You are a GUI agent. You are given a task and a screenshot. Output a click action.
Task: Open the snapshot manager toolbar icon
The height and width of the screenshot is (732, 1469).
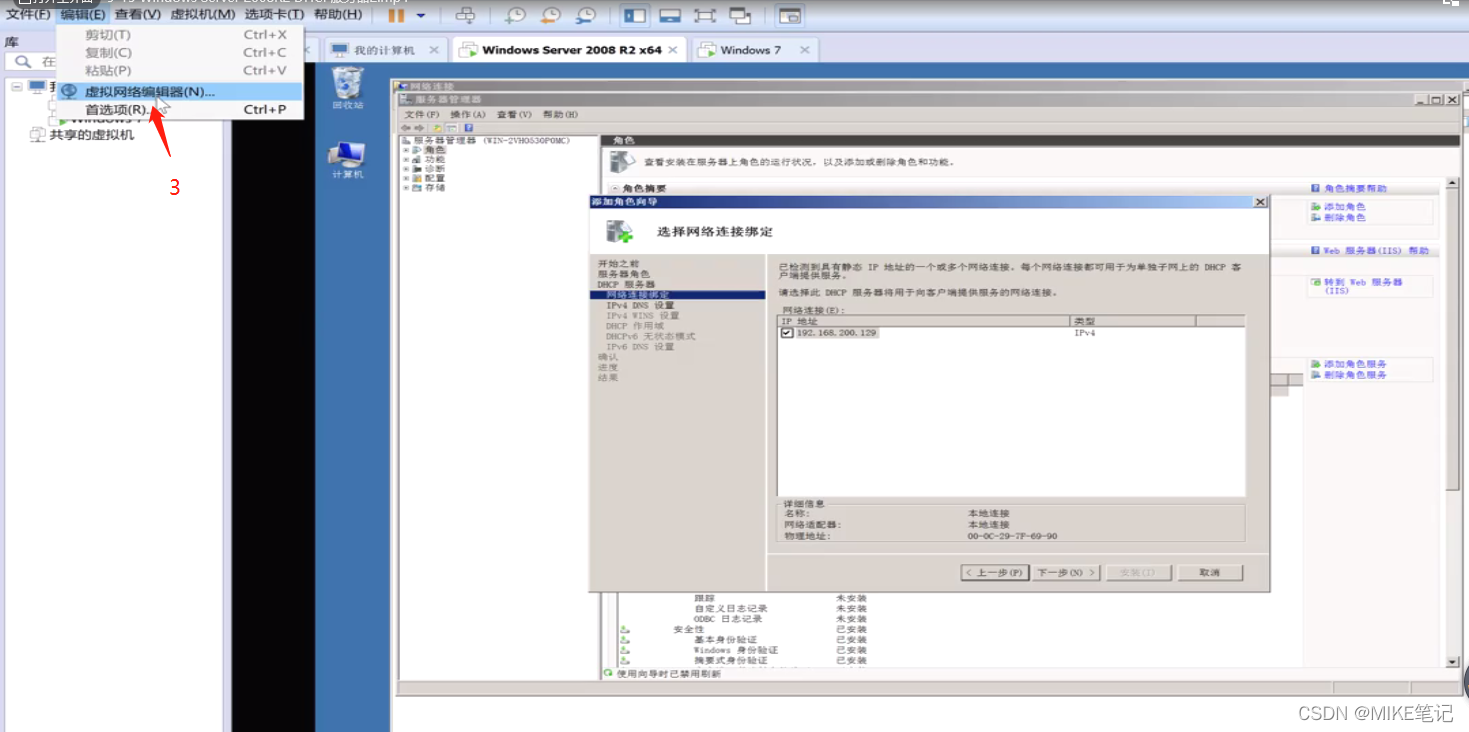point(585,15)
